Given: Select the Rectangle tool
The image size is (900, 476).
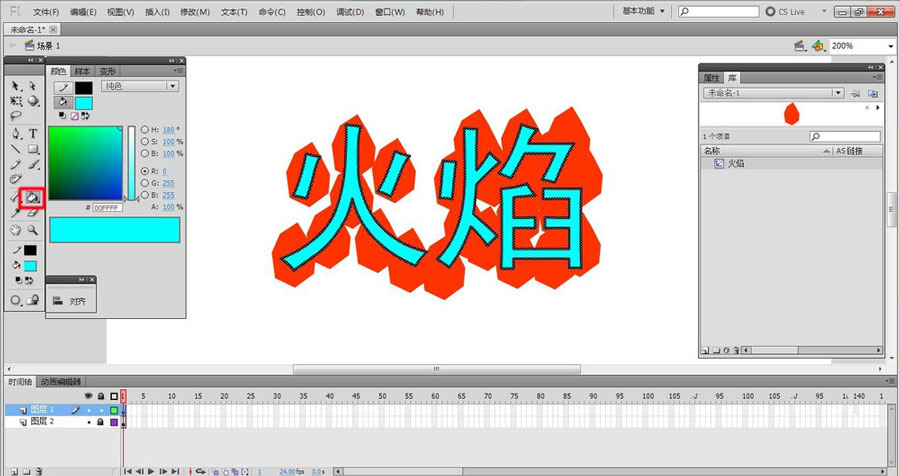Looking at the screenshot, I should (33, 149).
